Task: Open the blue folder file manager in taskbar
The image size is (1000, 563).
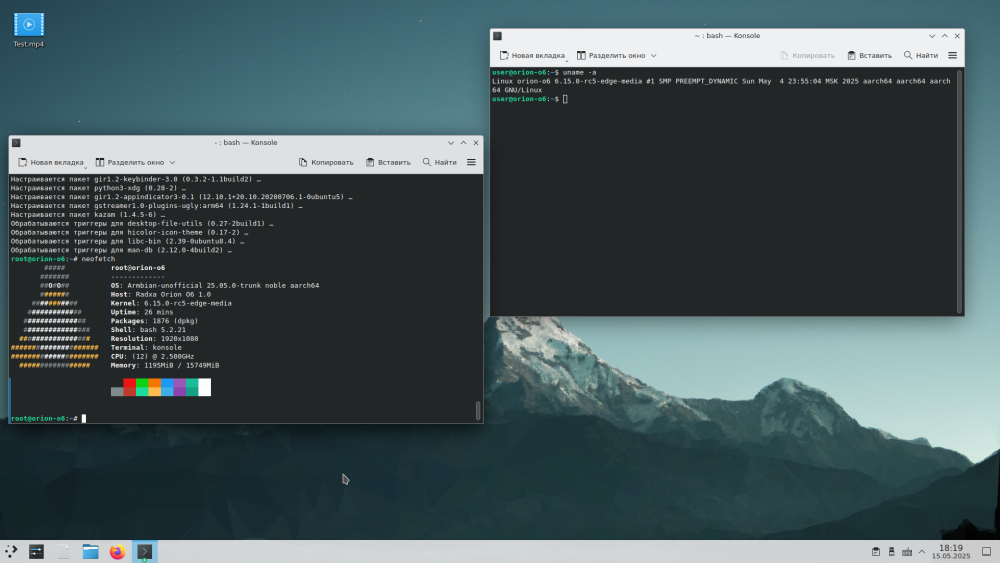Action: coord(90,551)
